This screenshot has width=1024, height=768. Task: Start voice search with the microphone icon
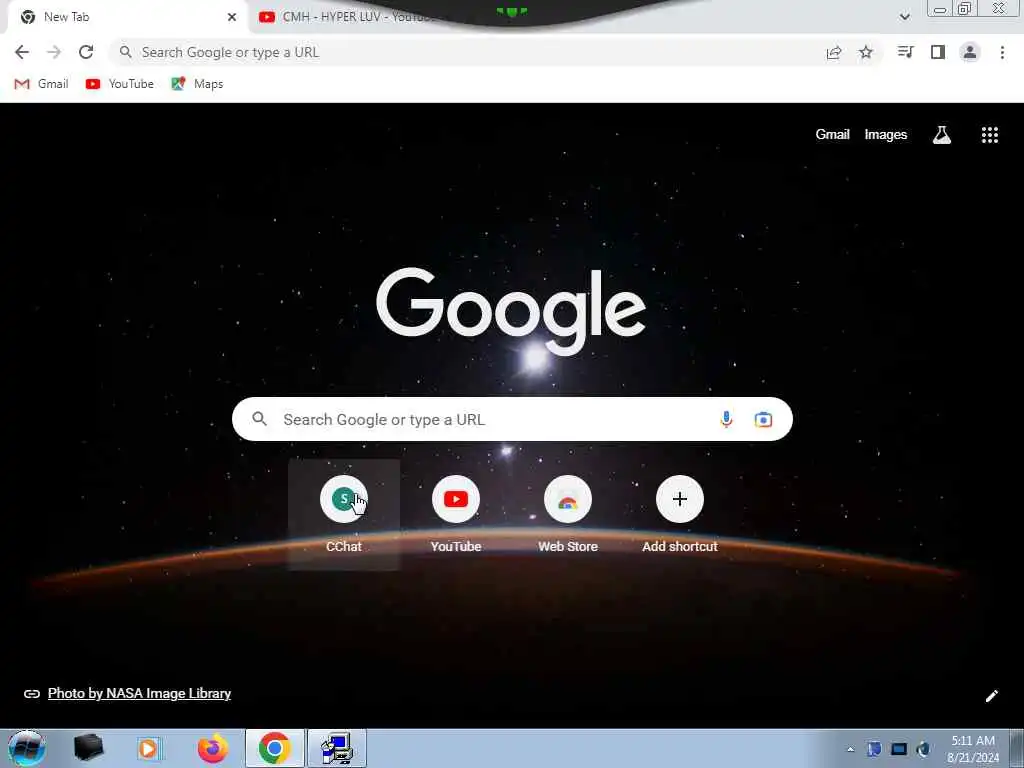pos(726,419)
